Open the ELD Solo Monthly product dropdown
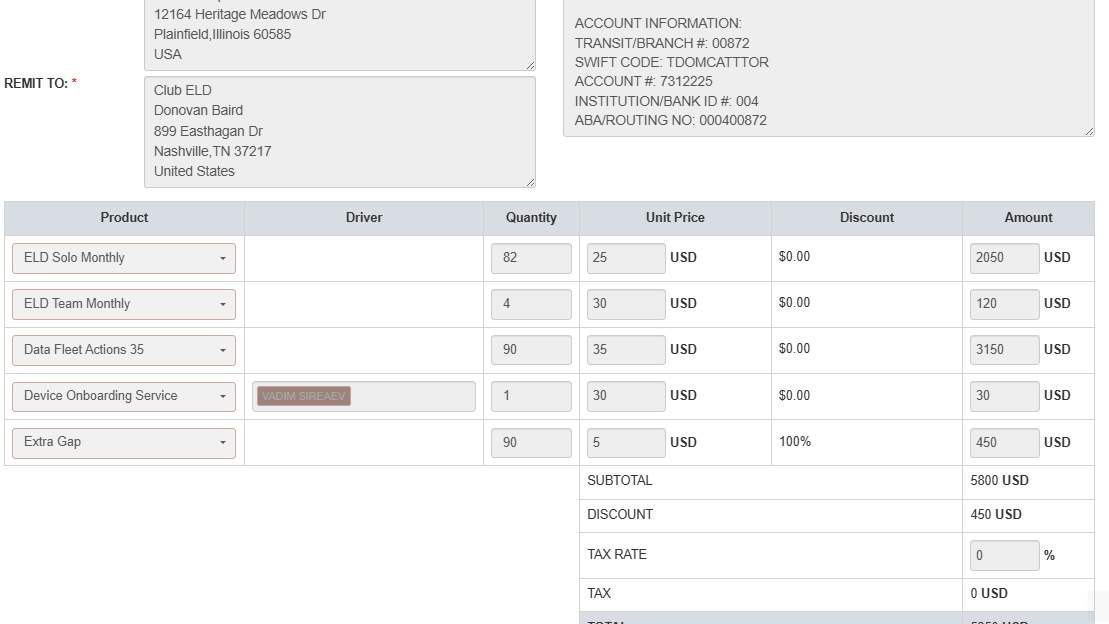Image resolution: width=1109 pixels, height=624 pixels. coord(124,258)
